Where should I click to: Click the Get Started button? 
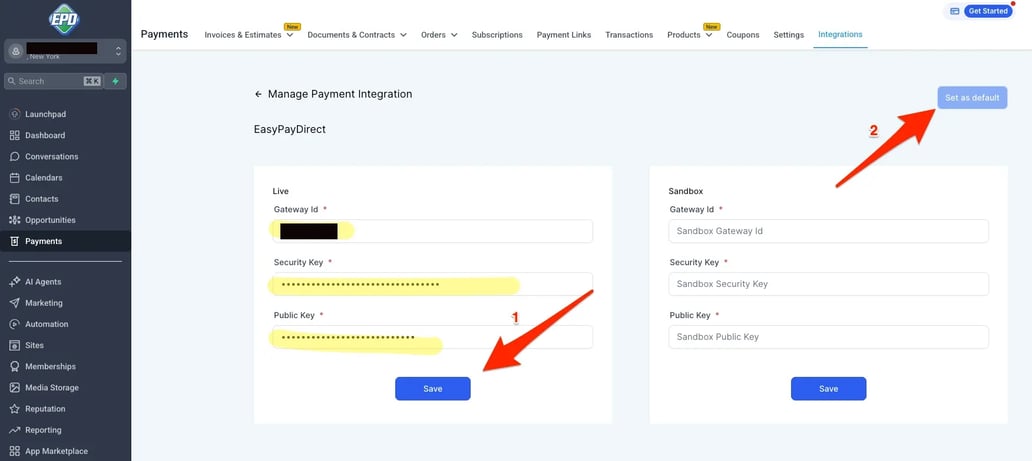tap(988, 11)
